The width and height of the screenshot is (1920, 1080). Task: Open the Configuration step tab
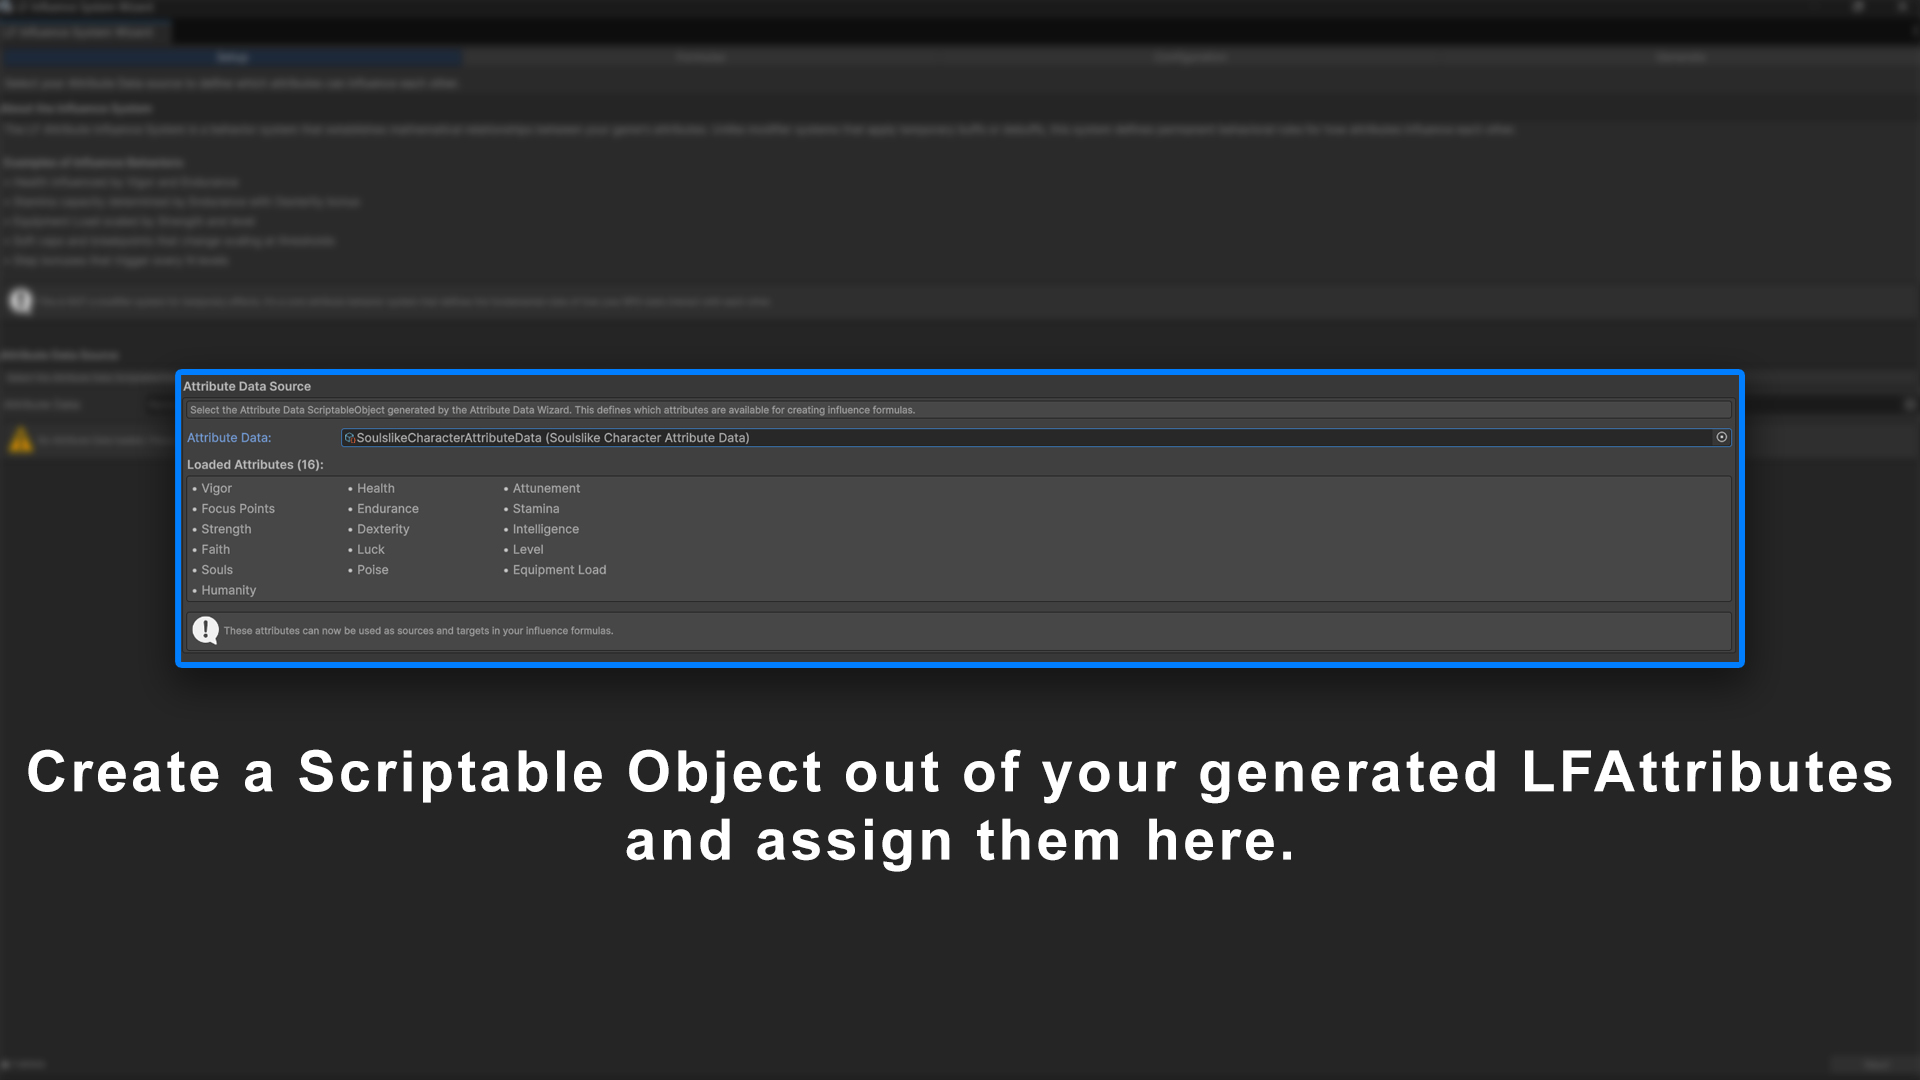click(1190, 57)
